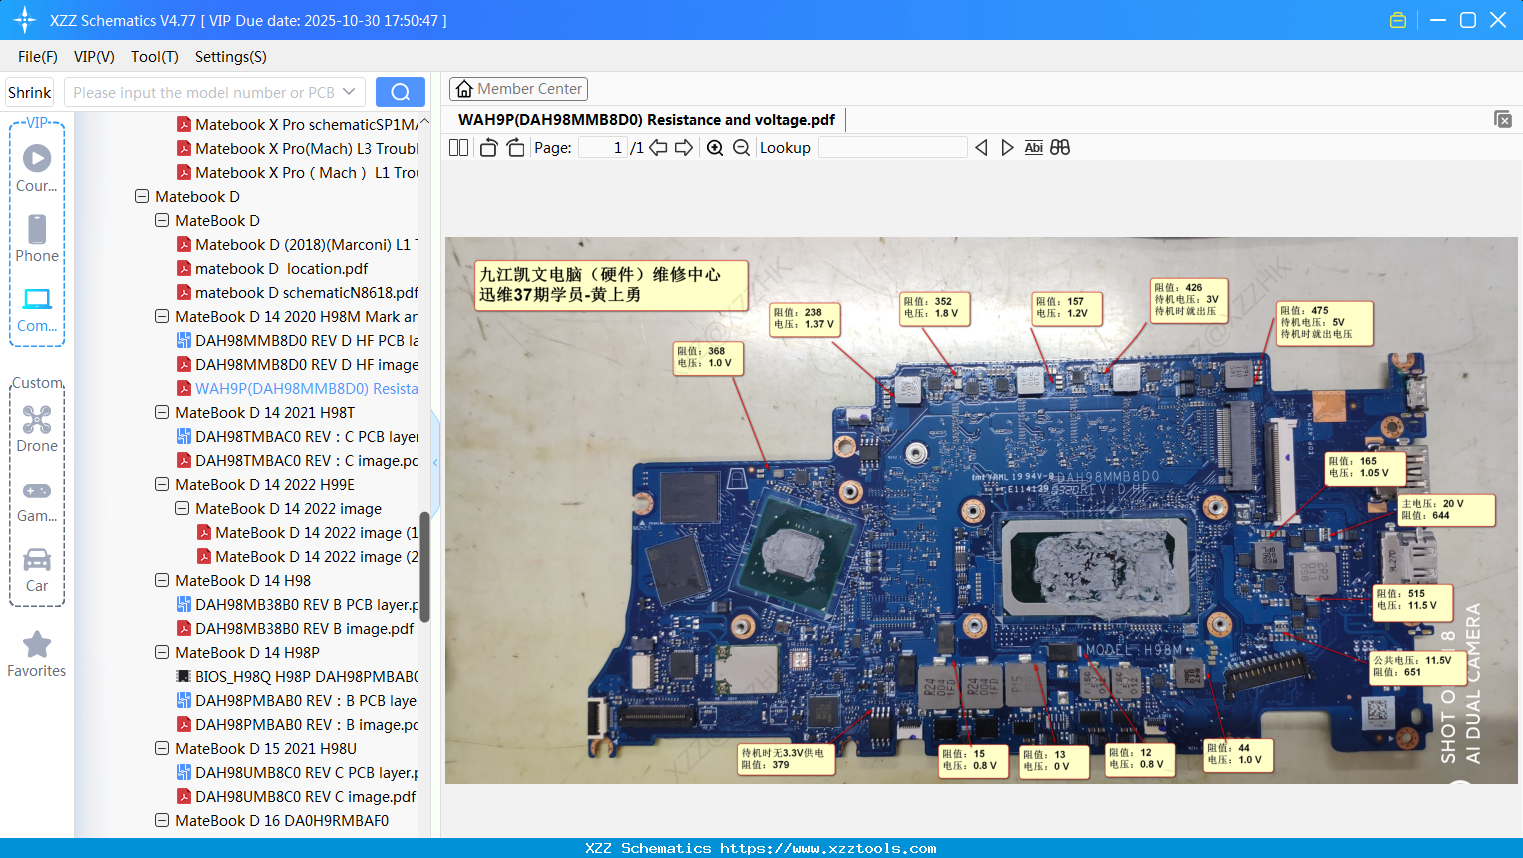The height and width of the screenshot is (858, 1523).
Task: Click the motherboard image in PDF viewer
Action: coord(981,510)
